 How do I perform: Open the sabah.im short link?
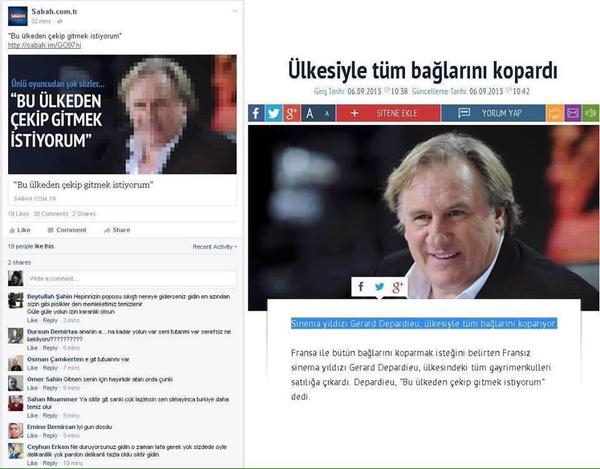coord(44,45)
